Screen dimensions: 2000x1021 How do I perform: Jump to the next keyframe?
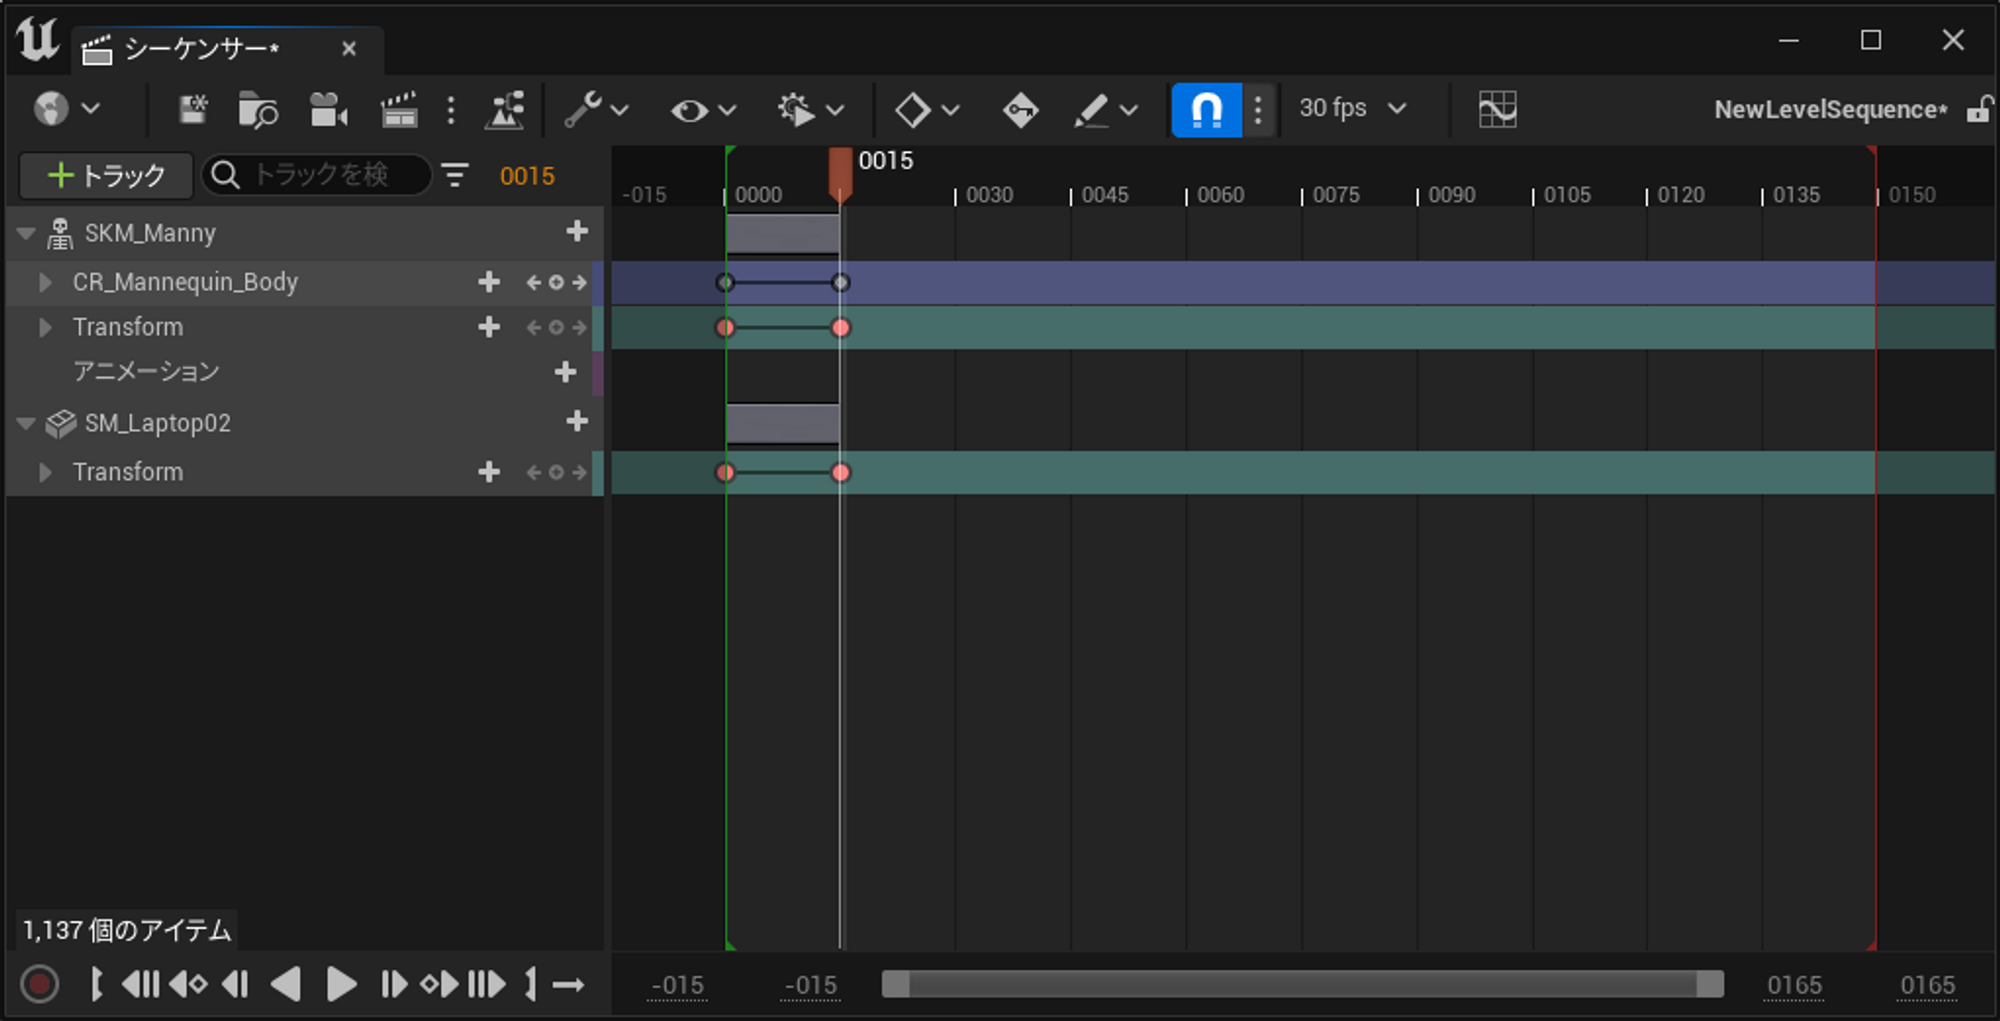(439, 985)
